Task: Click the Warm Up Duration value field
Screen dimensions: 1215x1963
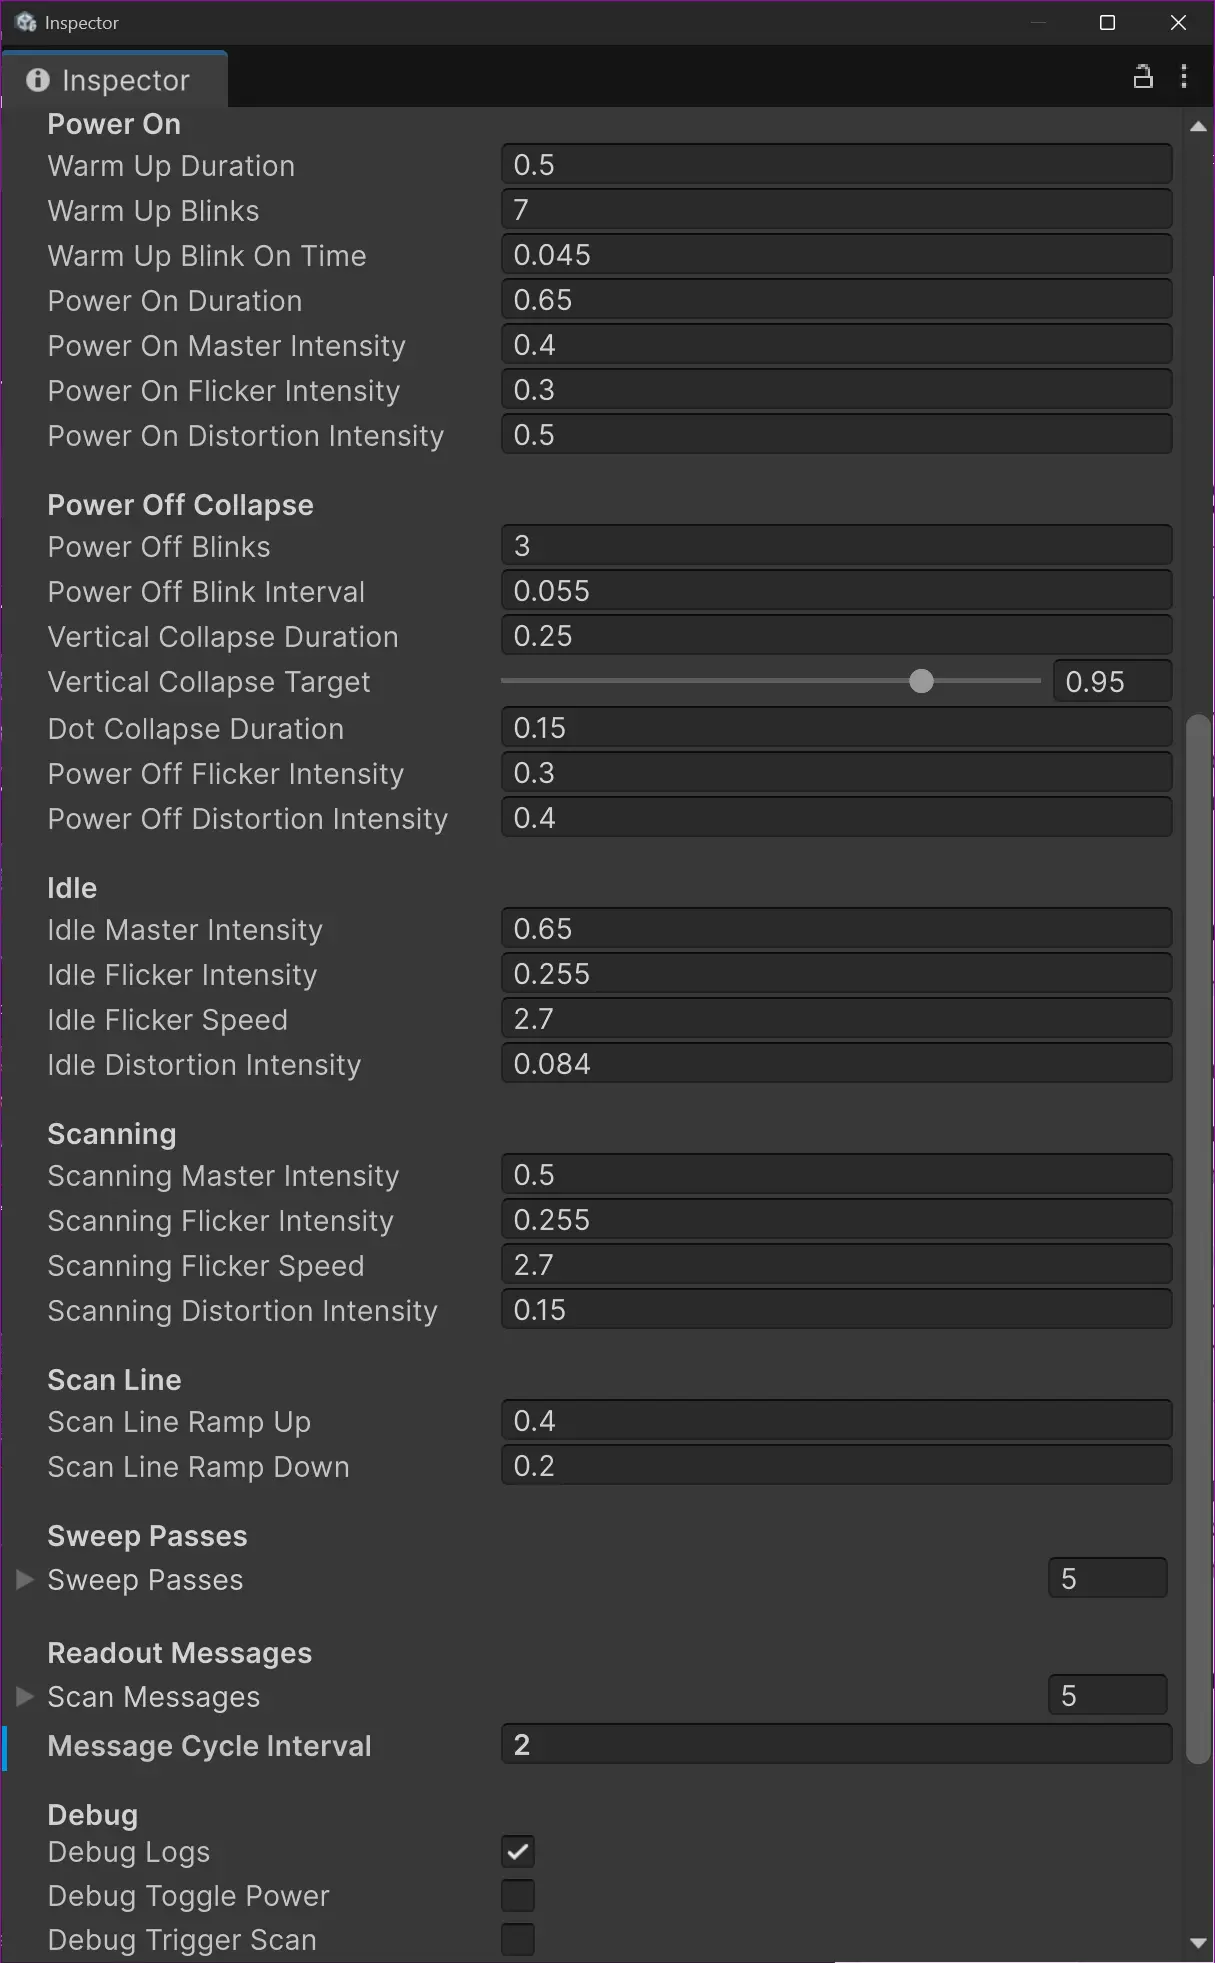Action: 836,163
